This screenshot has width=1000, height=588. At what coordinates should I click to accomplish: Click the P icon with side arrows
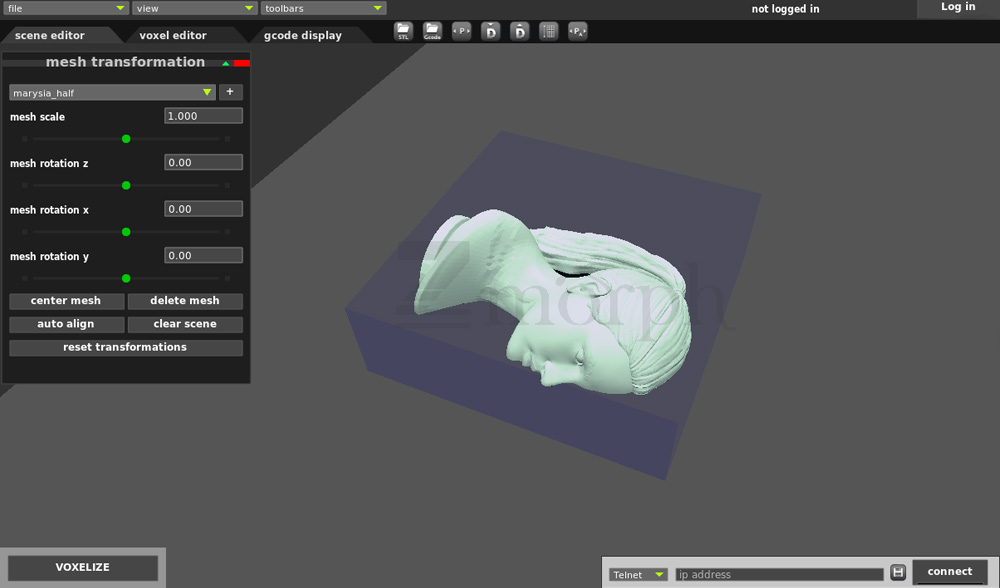(461, 31)
